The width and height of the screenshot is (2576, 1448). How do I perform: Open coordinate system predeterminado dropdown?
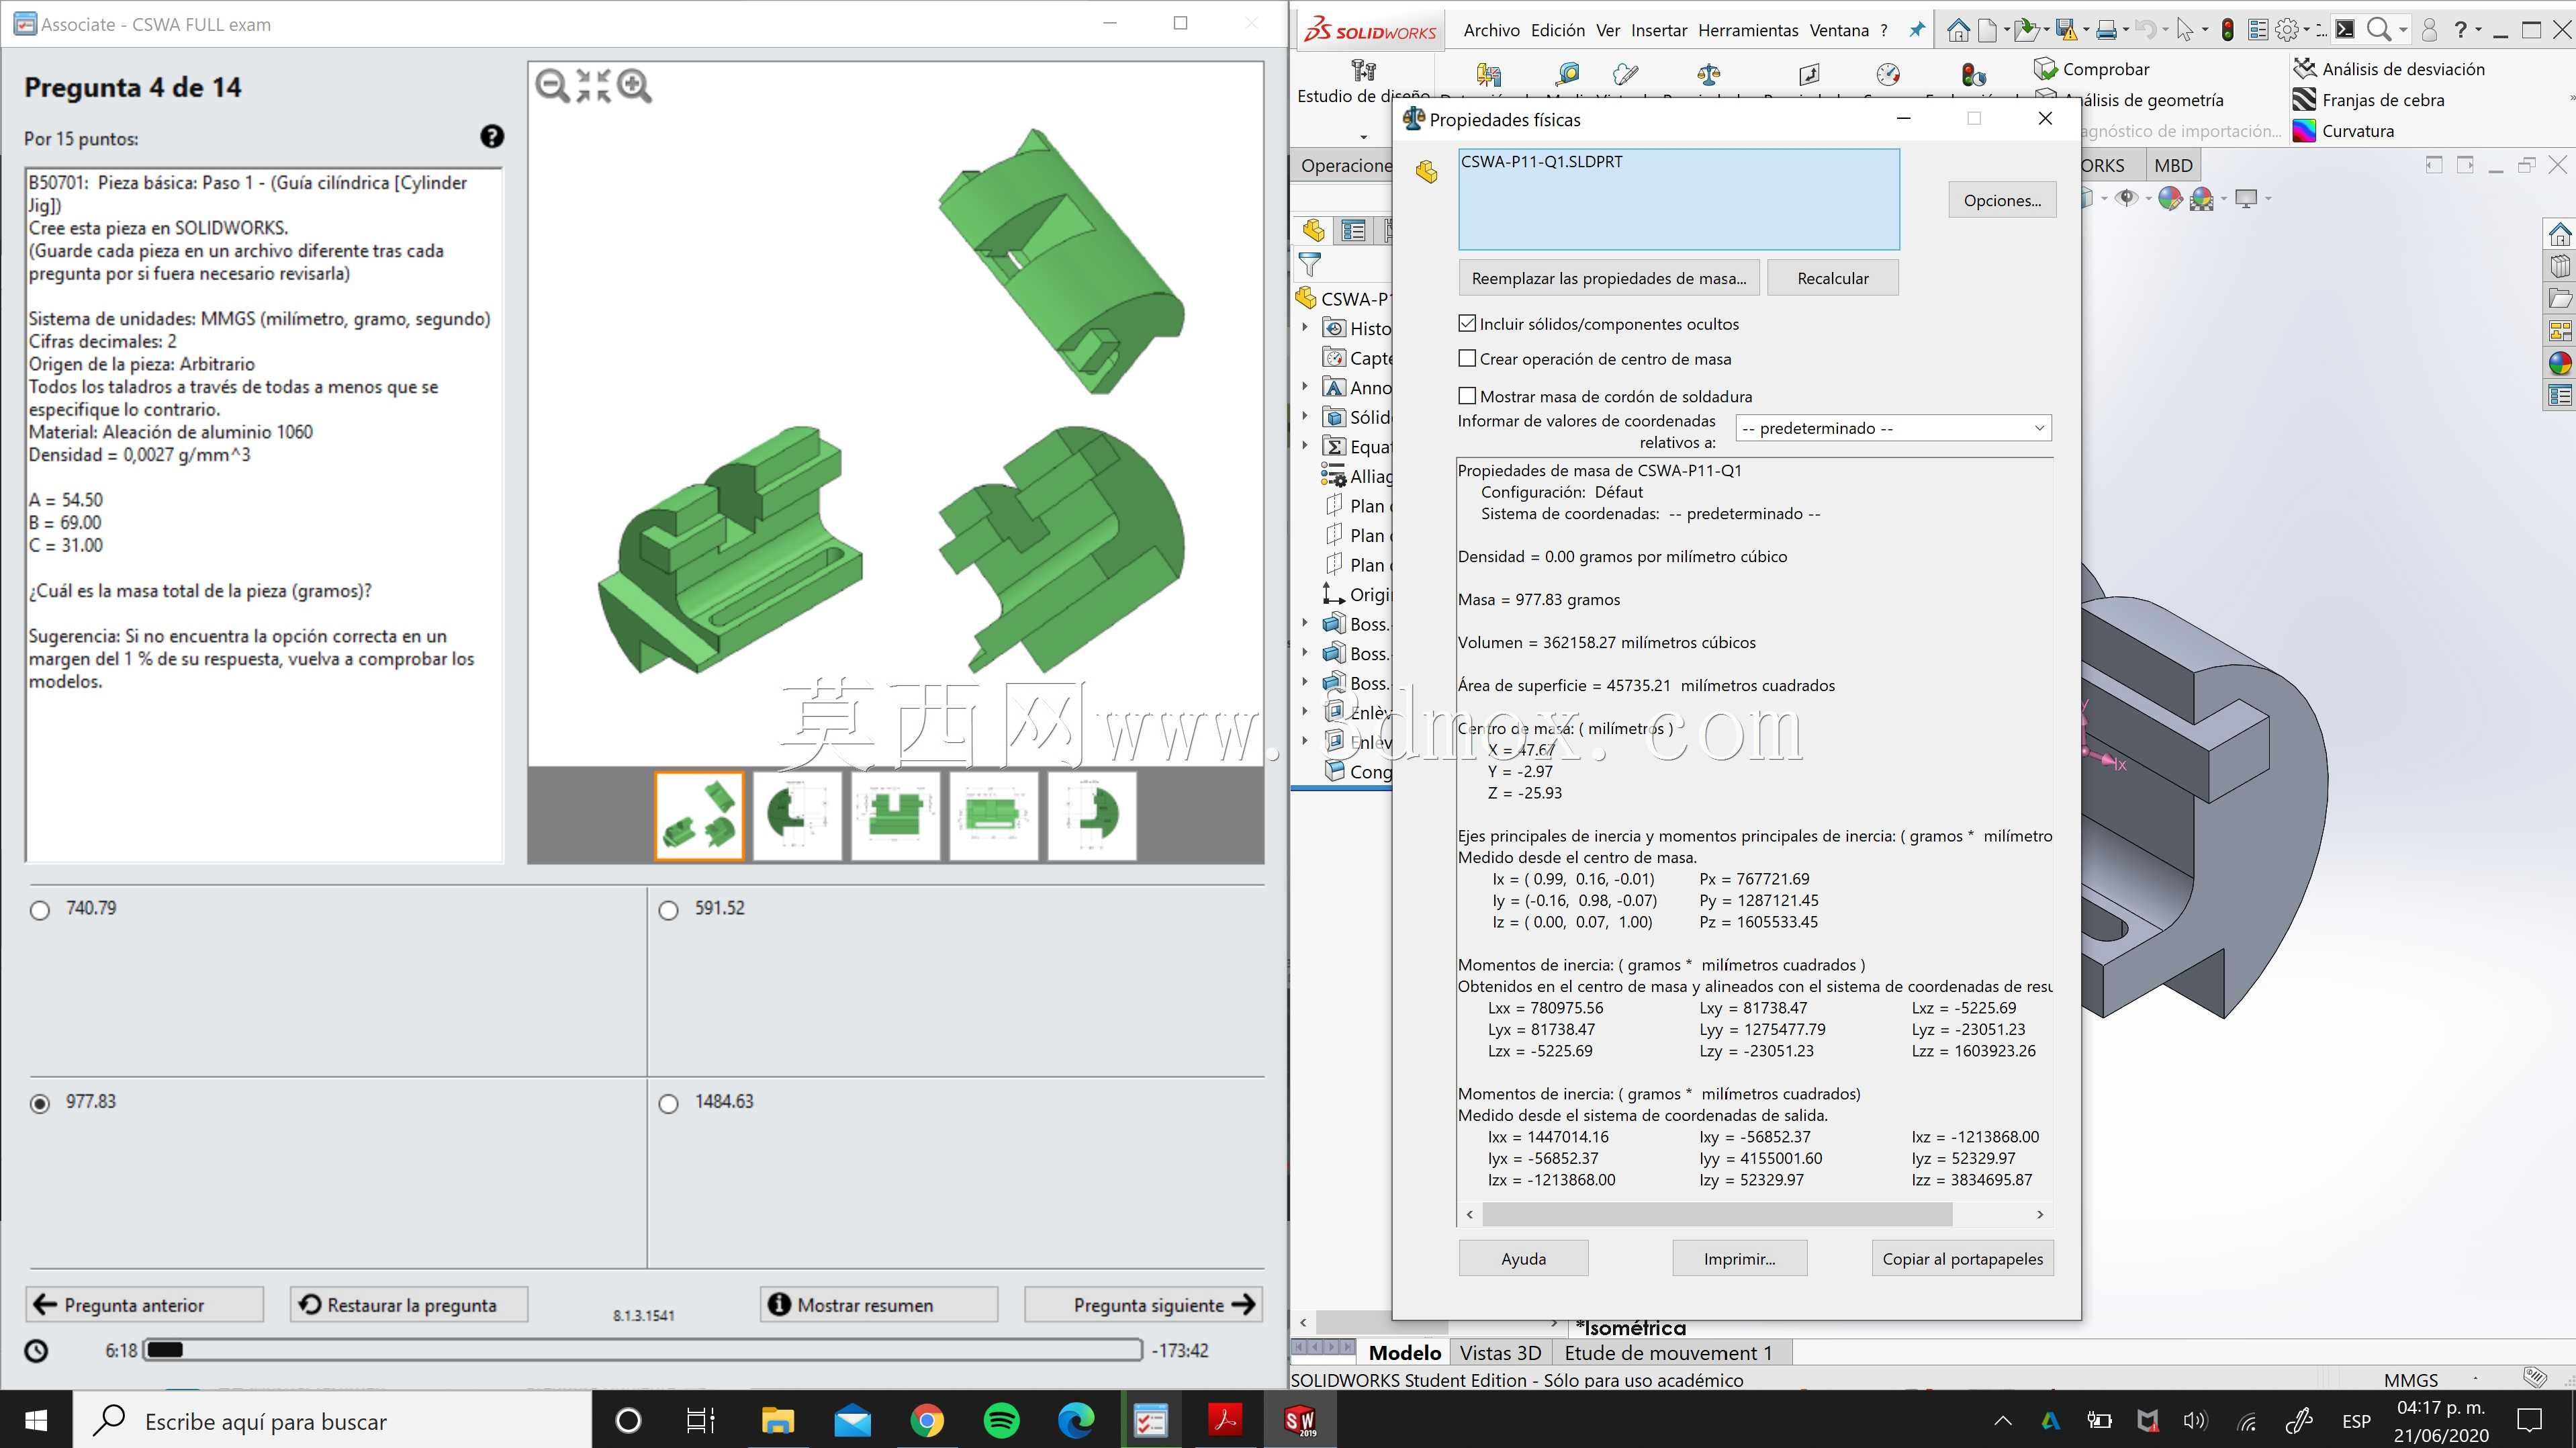[1893, 428]
